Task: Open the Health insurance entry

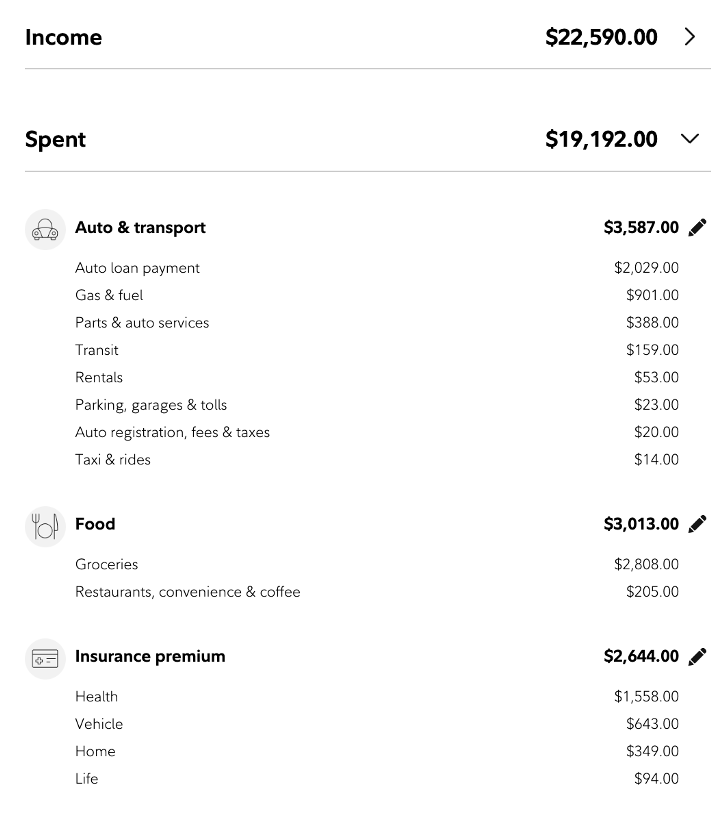Action: (x=377, y=696)
